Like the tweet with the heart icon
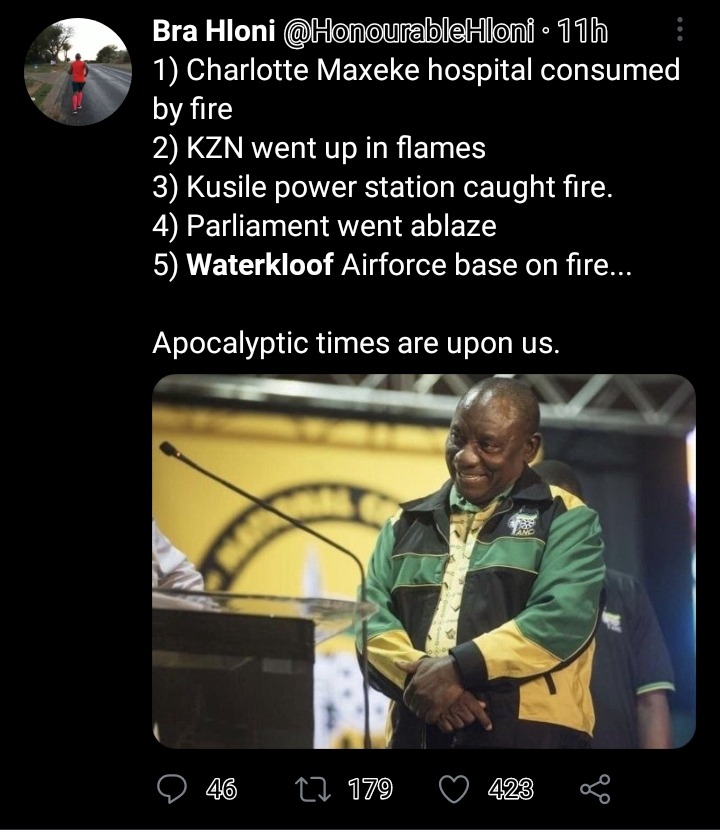 [x=455, y=789]
